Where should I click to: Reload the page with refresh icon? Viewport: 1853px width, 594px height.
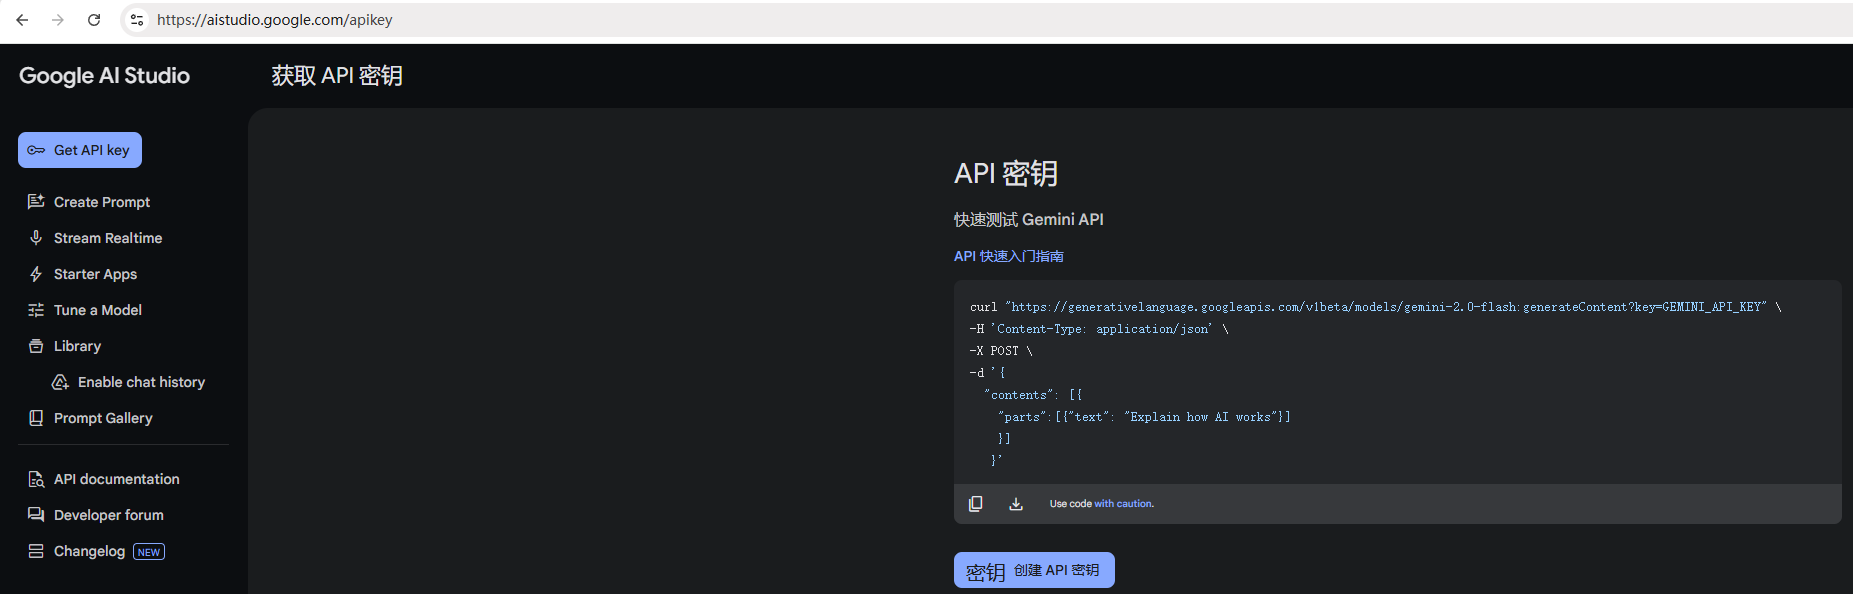94,20
